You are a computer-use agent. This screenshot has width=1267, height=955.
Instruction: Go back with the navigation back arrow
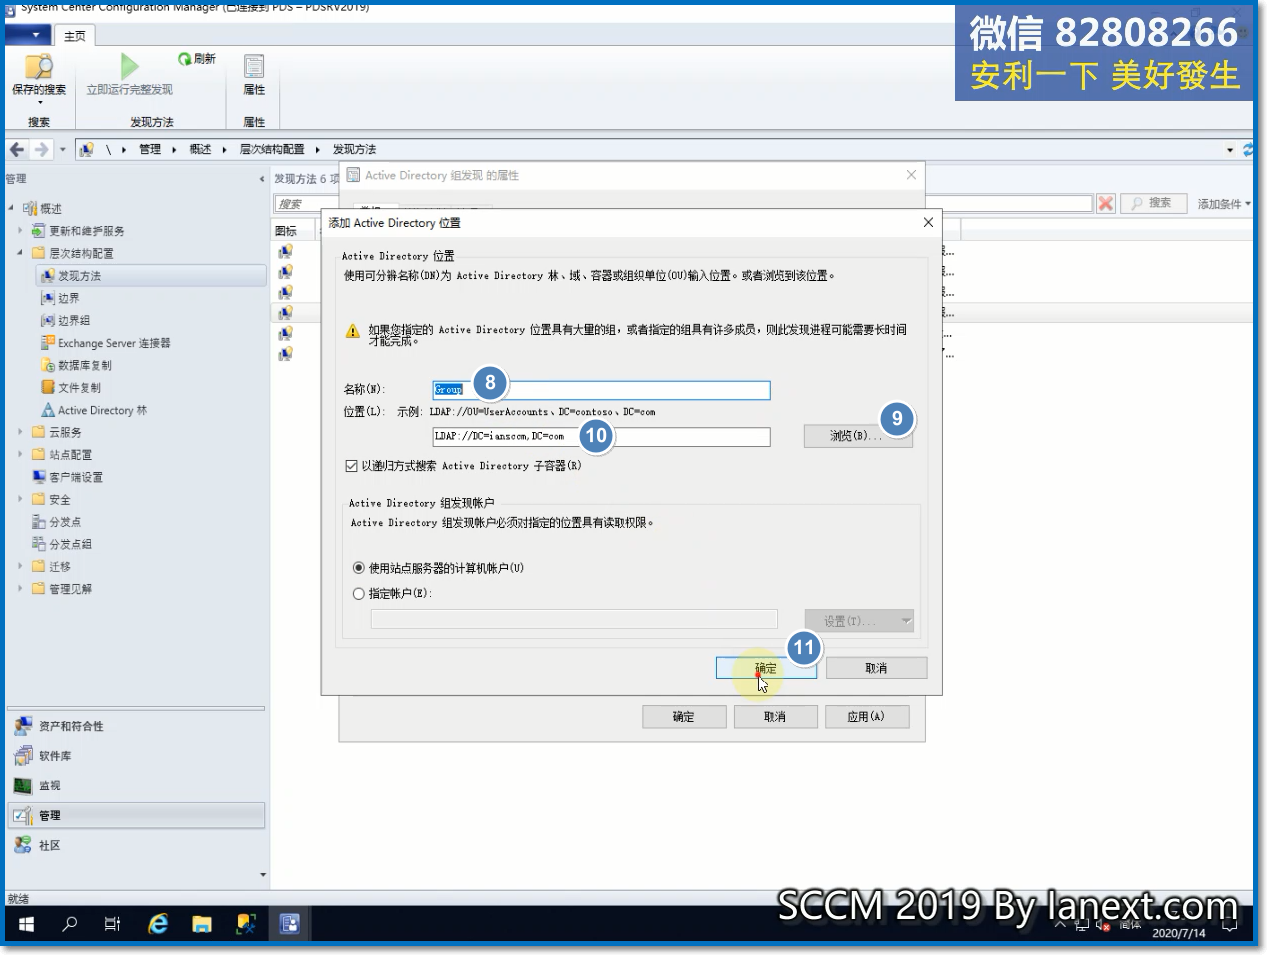point(17,150)
